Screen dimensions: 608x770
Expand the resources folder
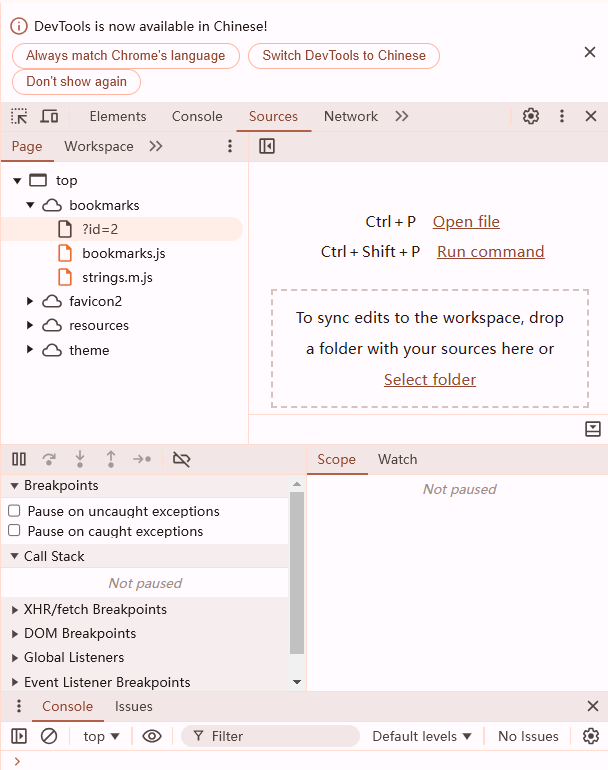tap(30, 325)
